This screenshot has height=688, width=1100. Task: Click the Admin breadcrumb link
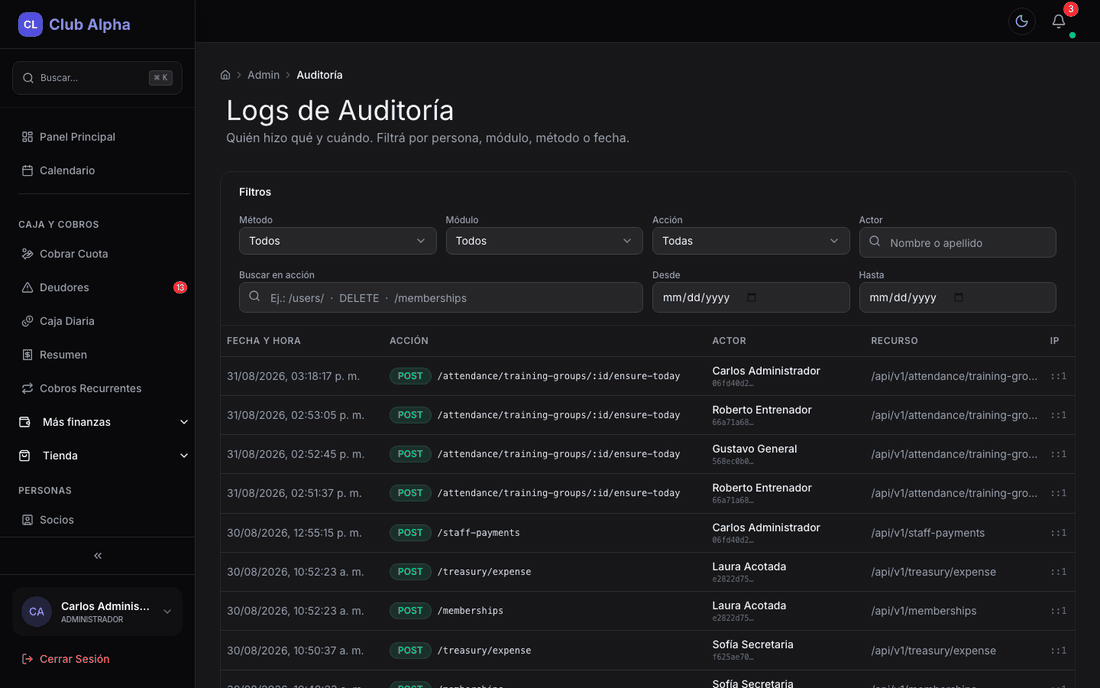(x=263, y=75)
